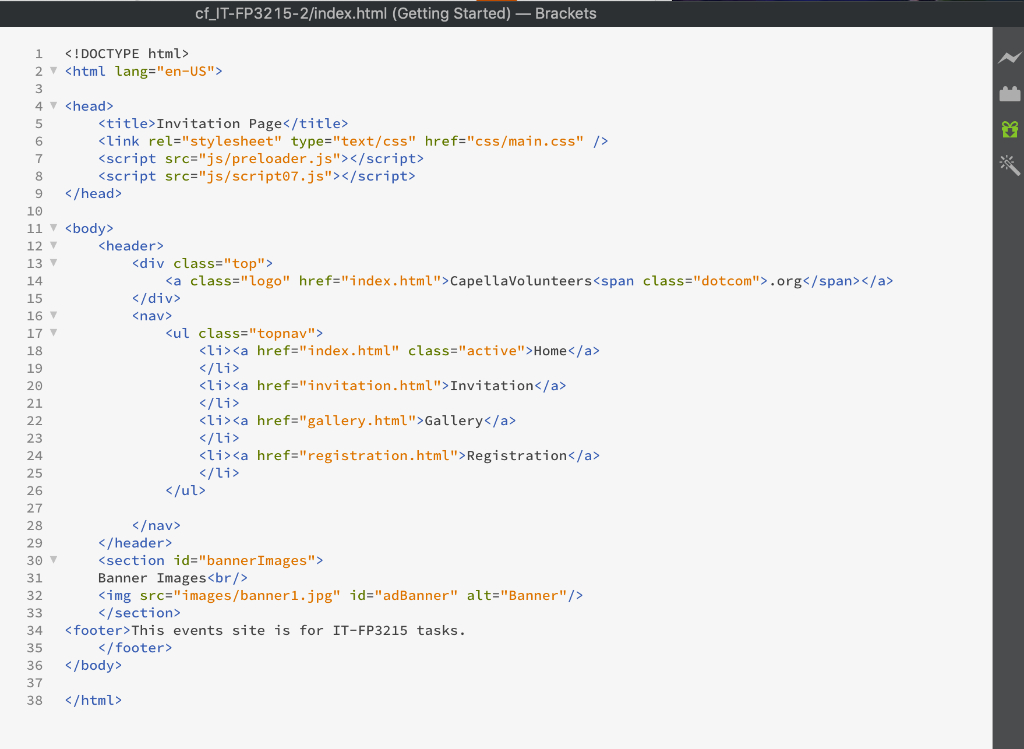
Task: Click the "<!DOCTYPE html>" declaration
Action: click(127, 54)
